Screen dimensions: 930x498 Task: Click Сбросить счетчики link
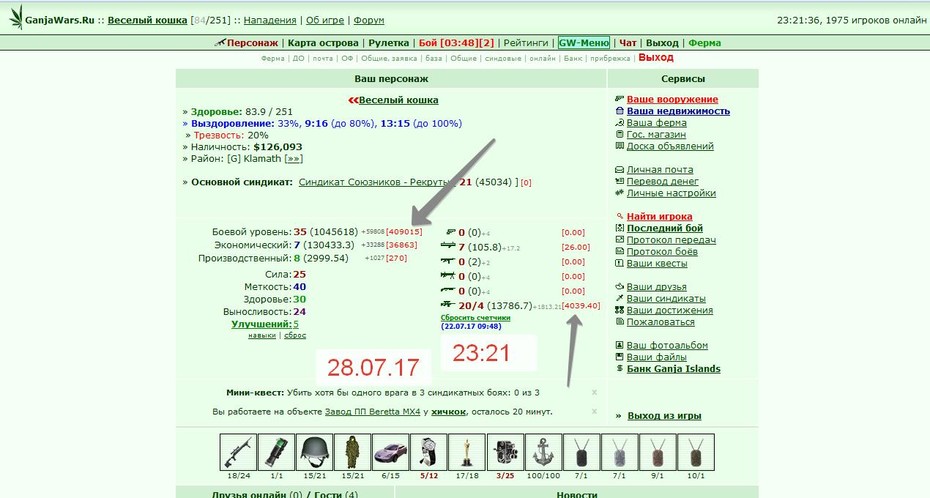point(476,318)
